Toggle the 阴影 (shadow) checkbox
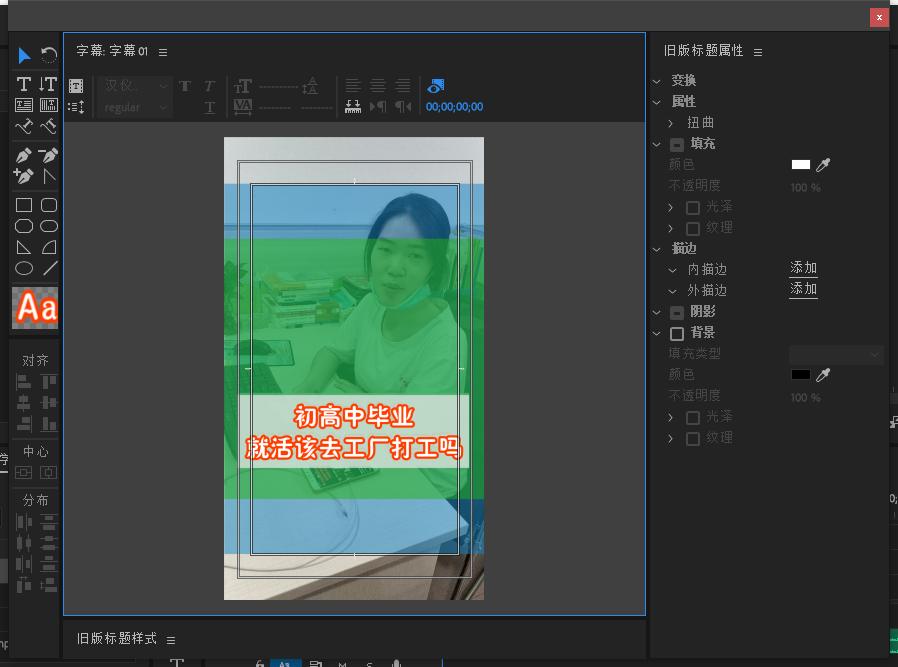 [676, 311]
